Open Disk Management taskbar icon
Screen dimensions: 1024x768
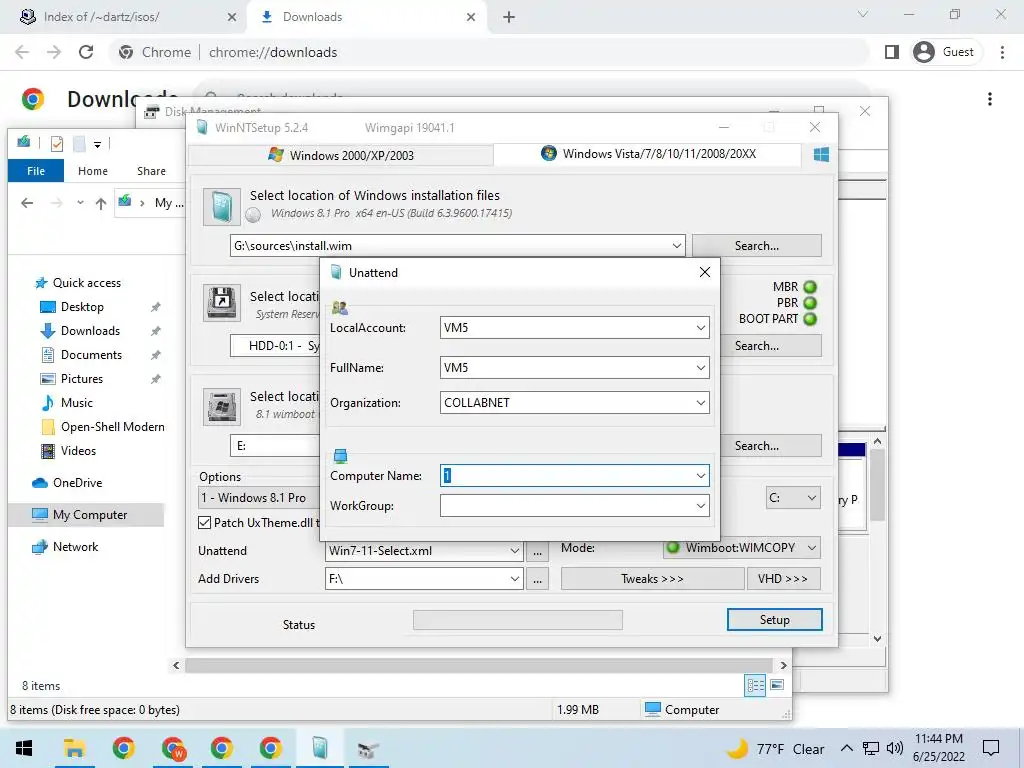(368, 748)
